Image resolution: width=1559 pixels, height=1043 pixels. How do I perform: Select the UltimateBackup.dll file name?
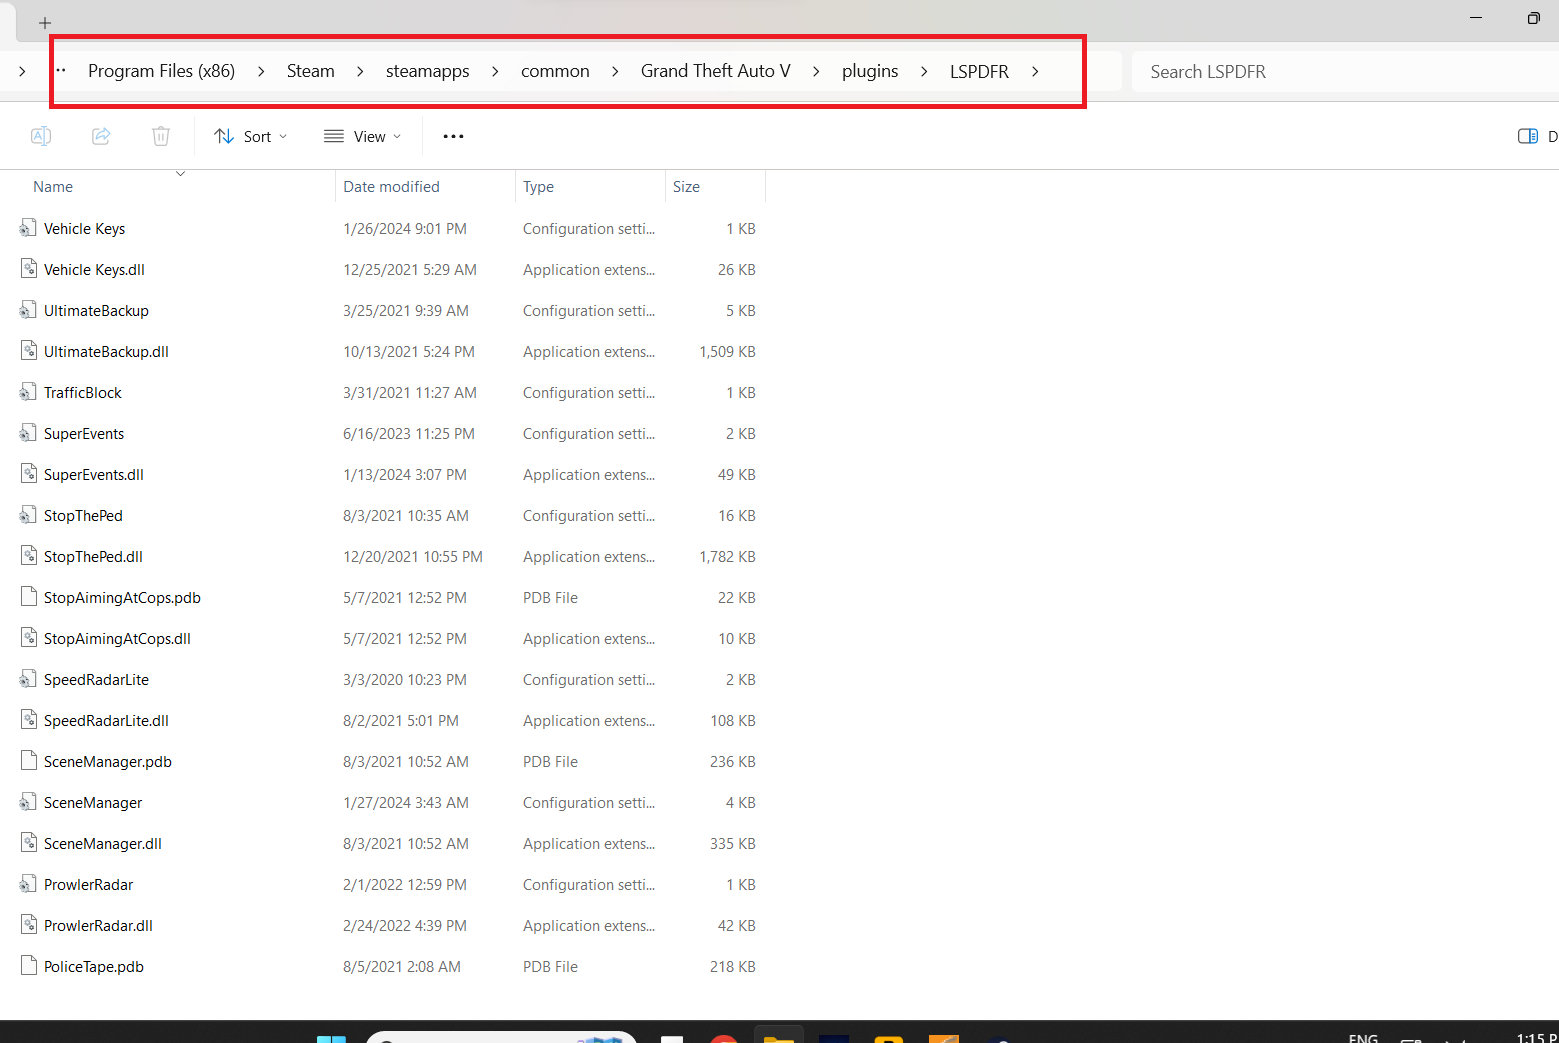(106, 352)
